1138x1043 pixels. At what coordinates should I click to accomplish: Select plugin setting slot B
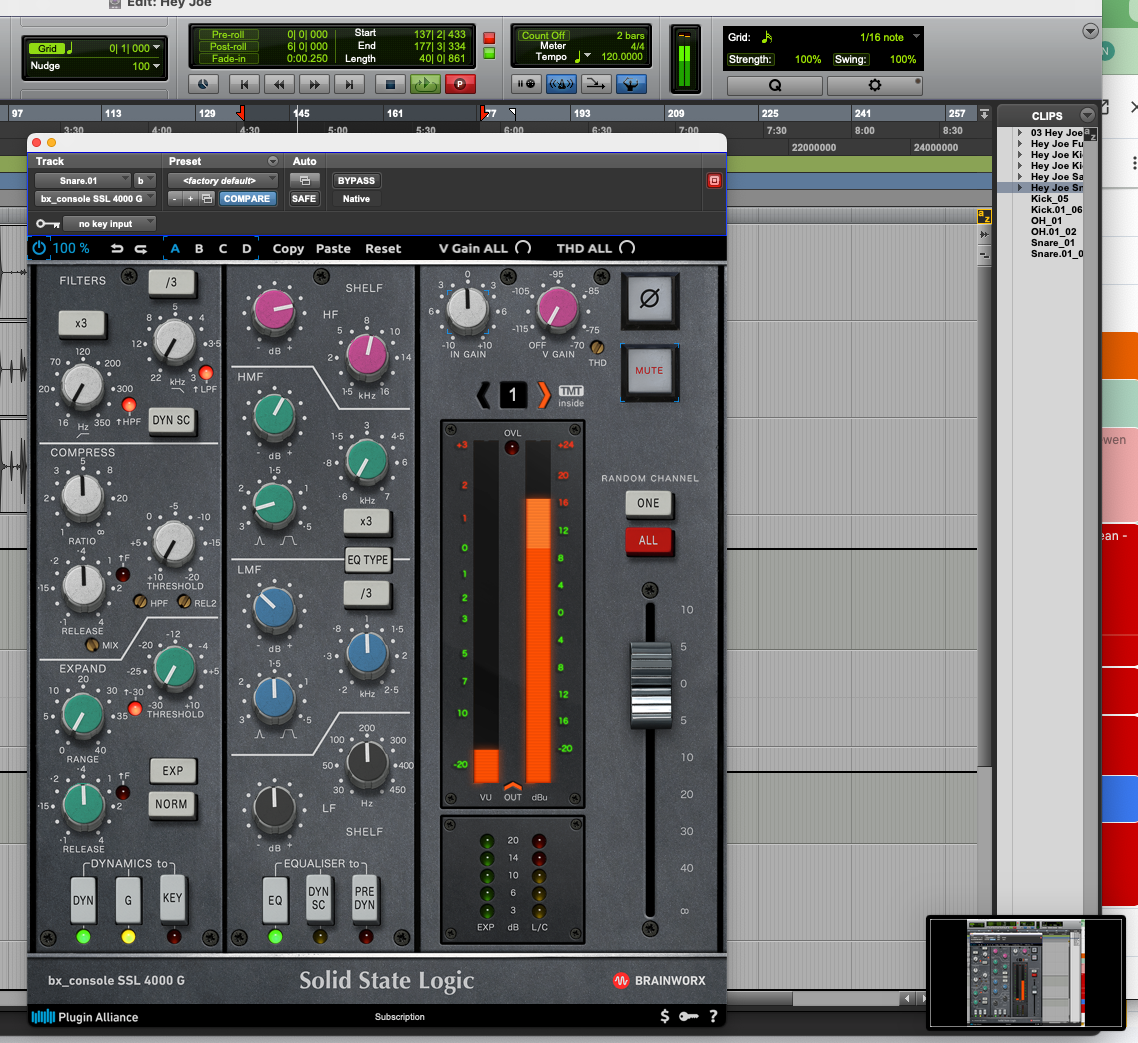click(199, 248)
